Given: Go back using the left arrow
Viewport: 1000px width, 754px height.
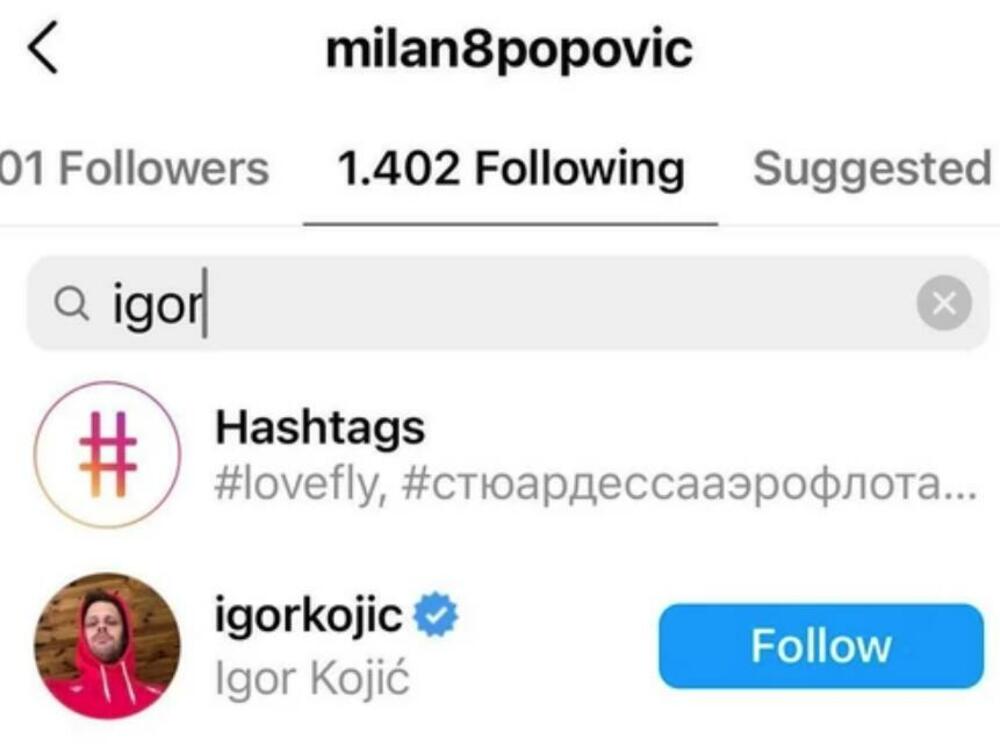Looking at the screenshot, I should [43, 50].
